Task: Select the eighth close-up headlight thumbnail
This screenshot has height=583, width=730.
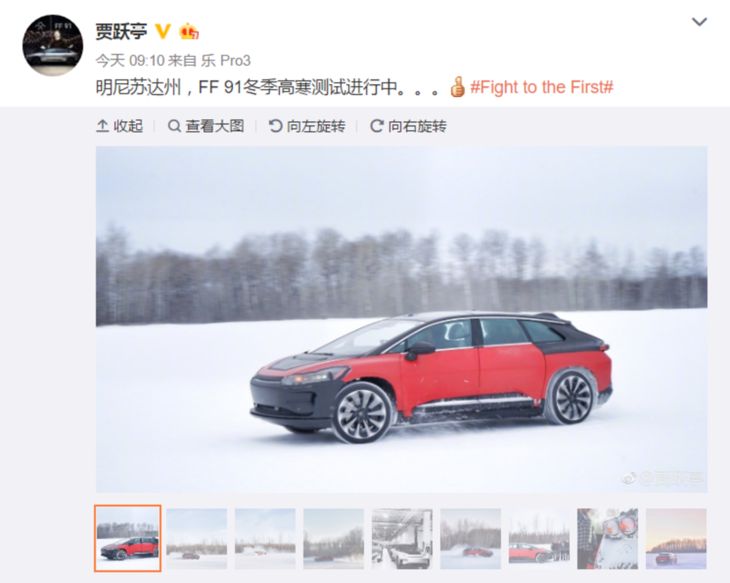Action: (608, 539)
